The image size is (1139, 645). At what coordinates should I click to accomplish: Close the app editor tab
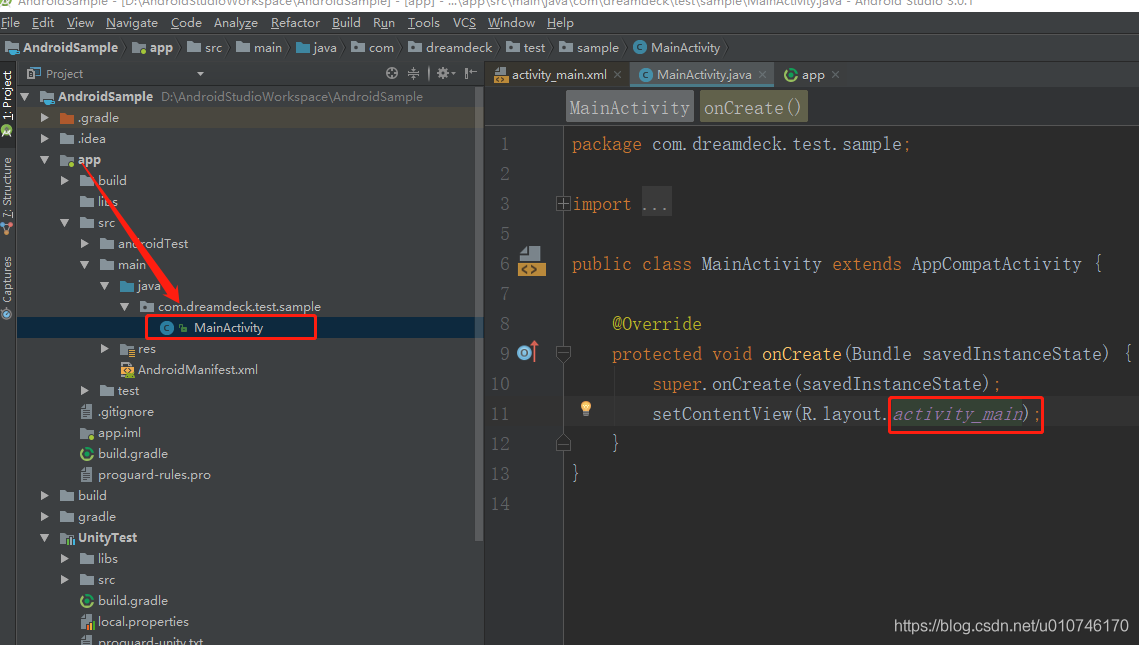coord(835,74)
